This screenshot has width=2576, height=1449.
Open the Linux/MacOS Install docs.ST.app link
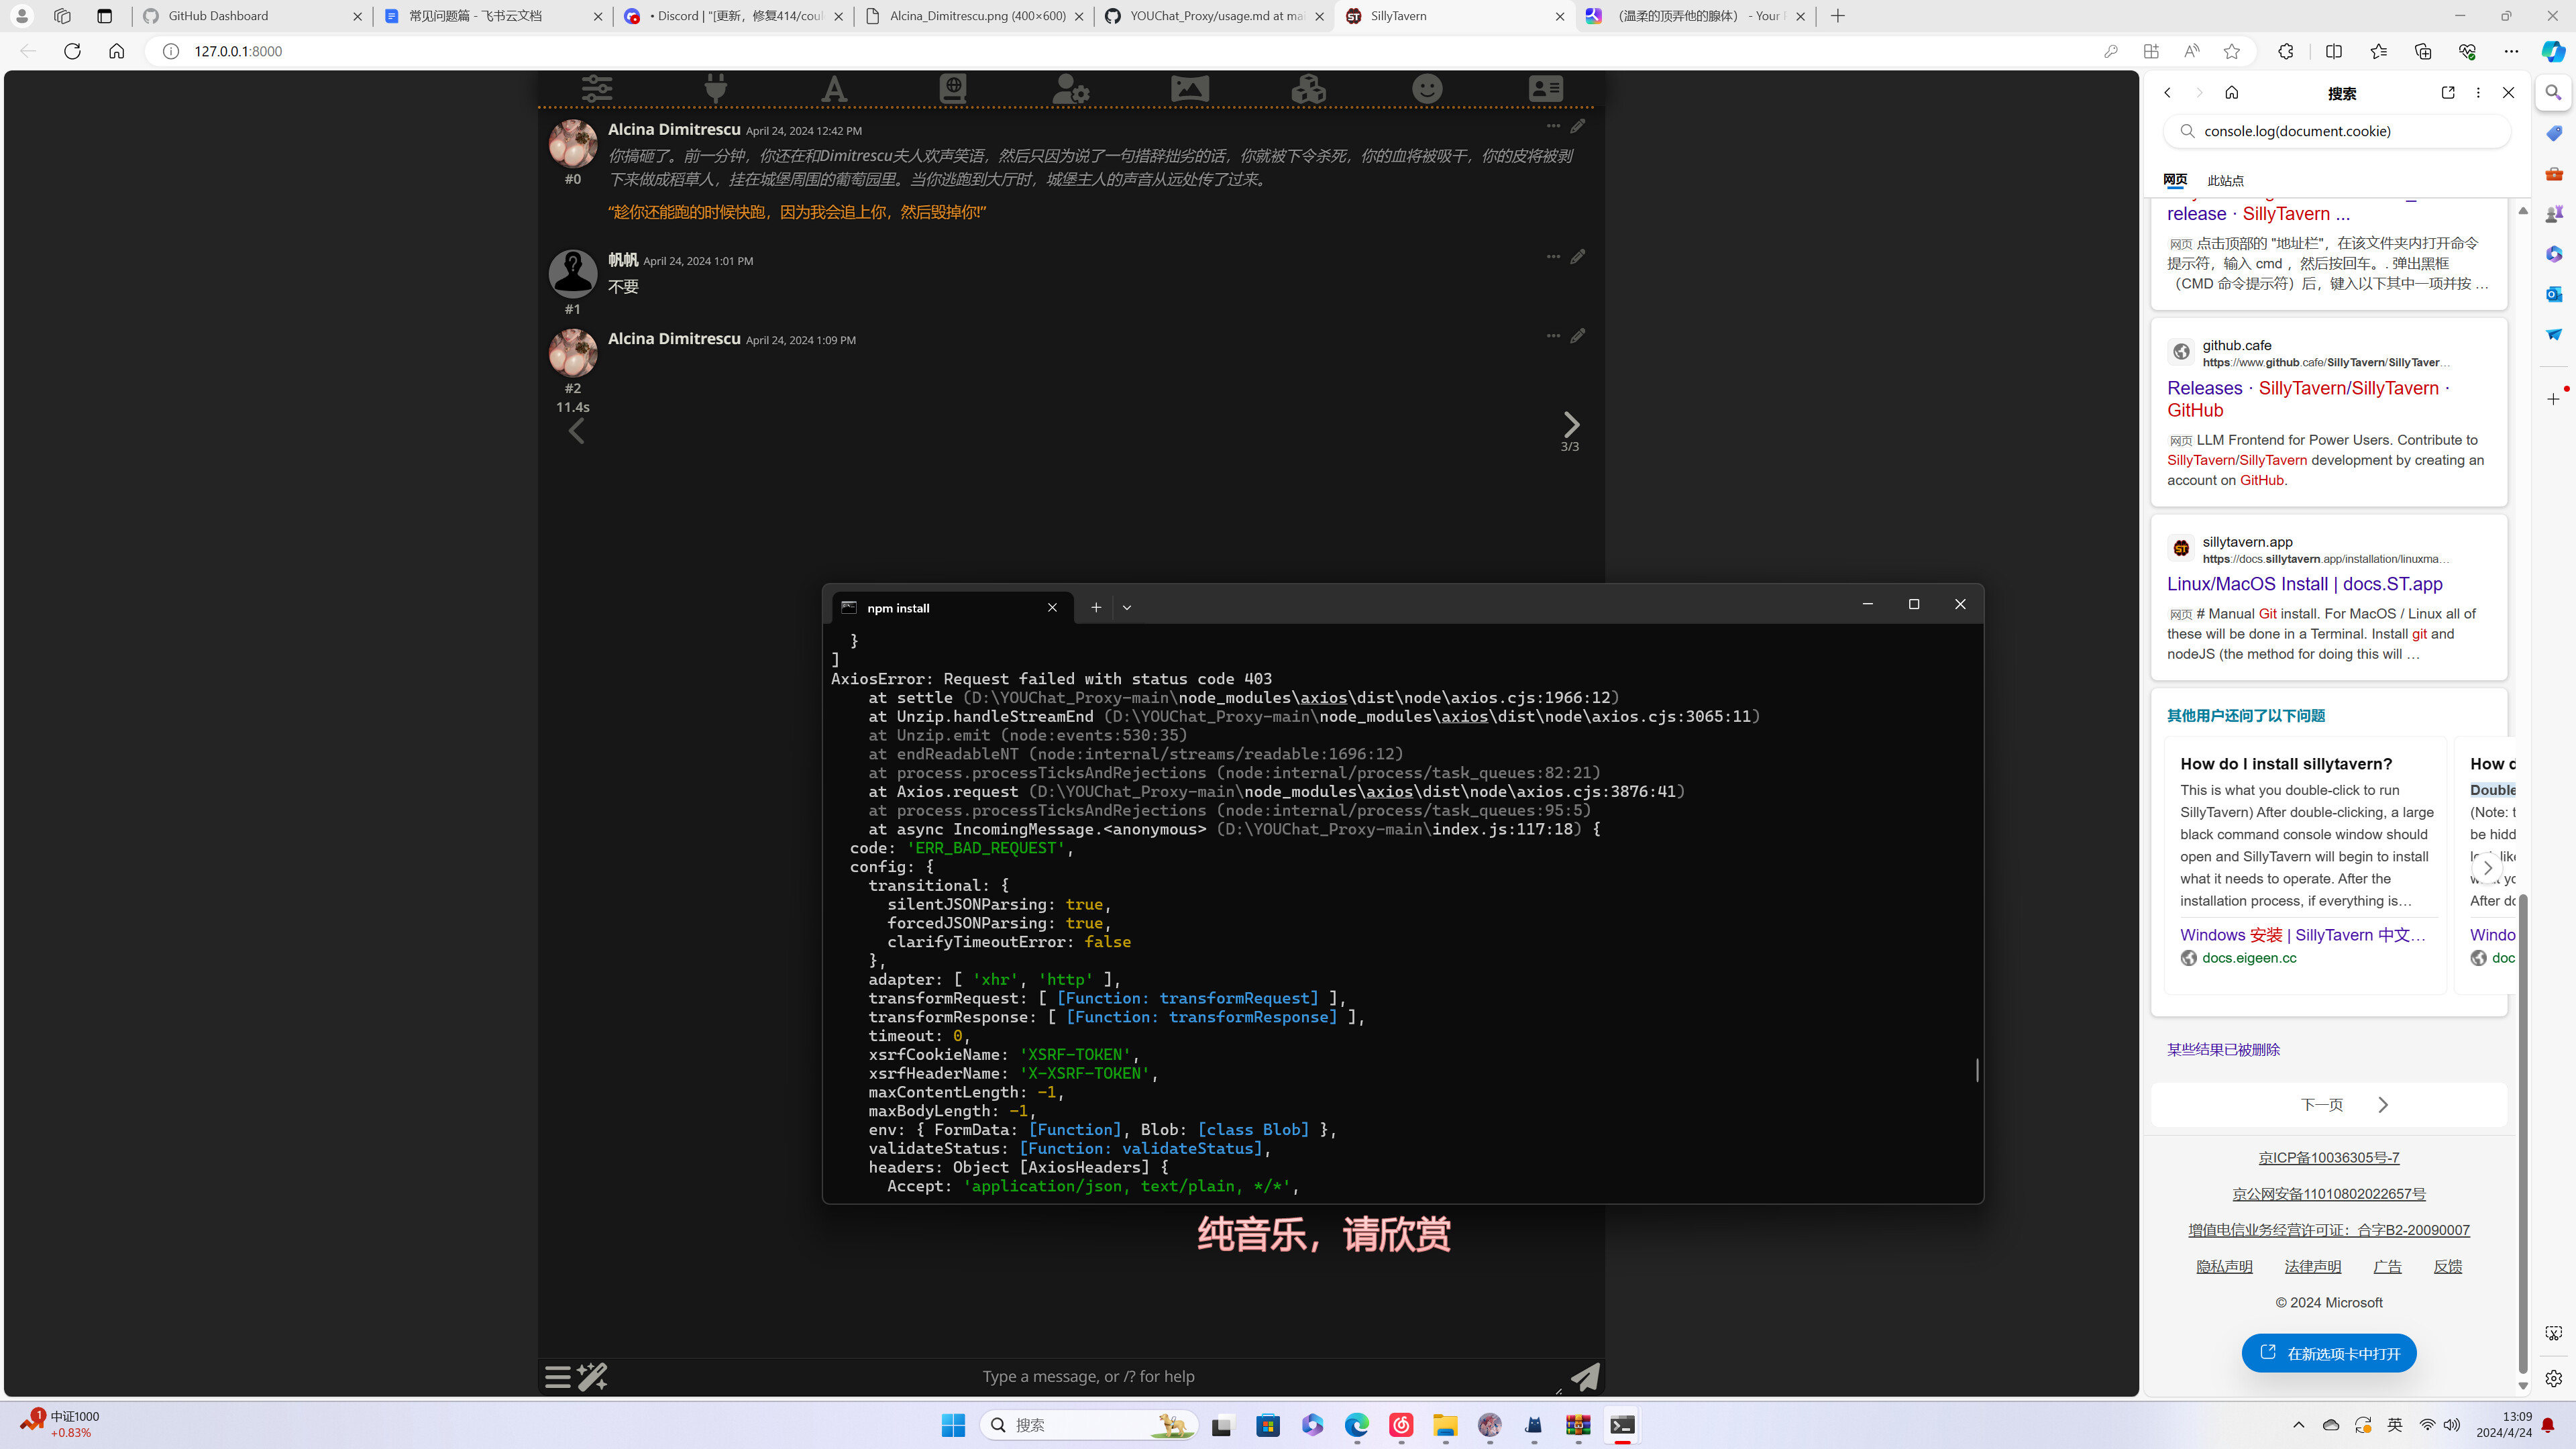2304,584
